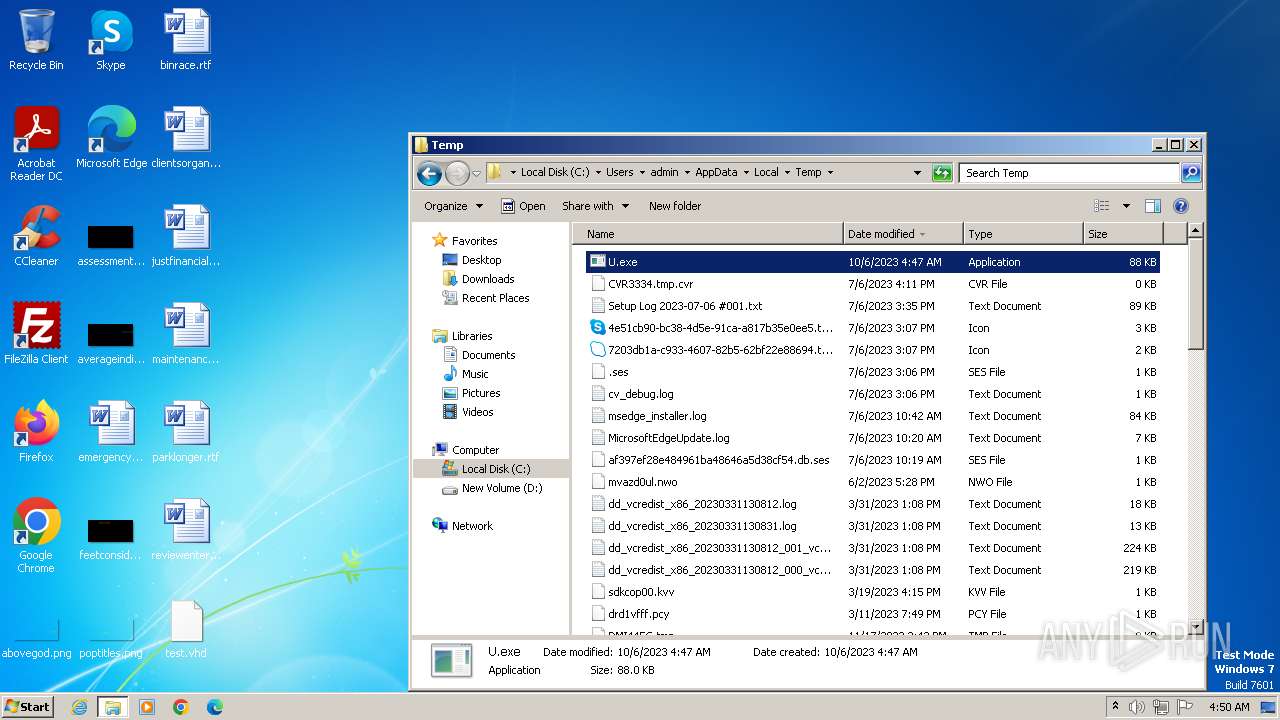This screenshot has width=1280, height=720.
Task: Show hidden tray icons arrow
Action: (1115, 707)
